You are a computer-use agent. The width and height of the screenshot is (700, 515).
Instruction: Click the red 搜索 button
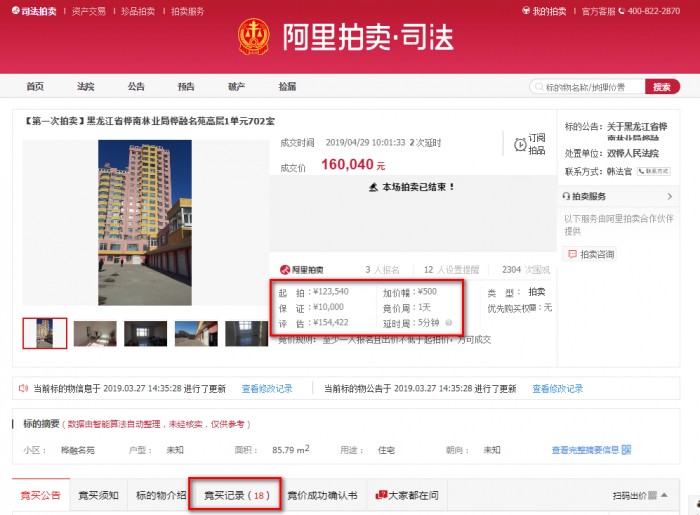pyautogui.click(x=662, y=87)
